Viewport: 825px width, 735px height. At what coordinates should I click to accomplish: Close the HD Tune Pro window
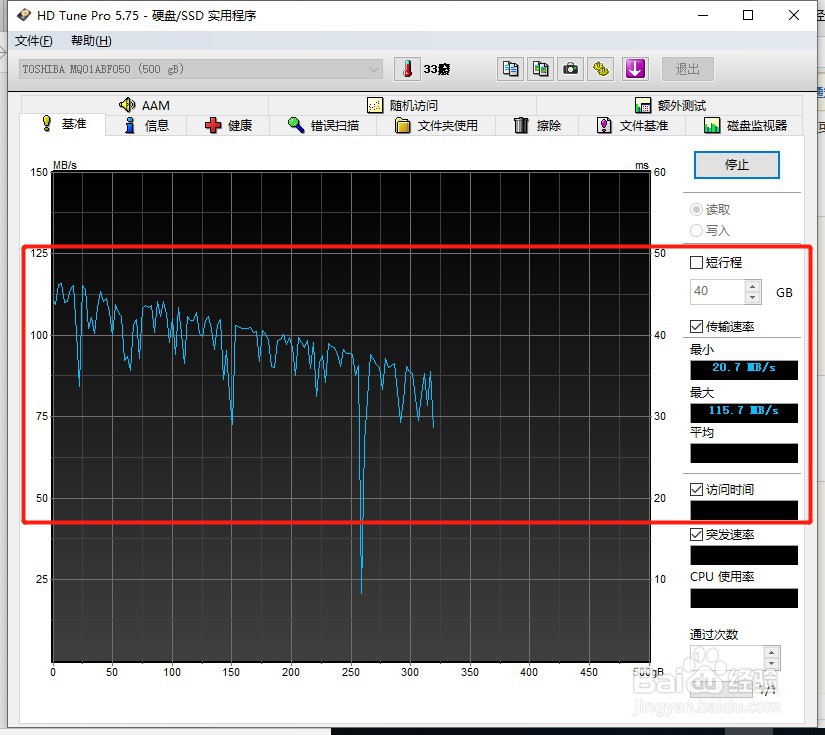point(794,15)
